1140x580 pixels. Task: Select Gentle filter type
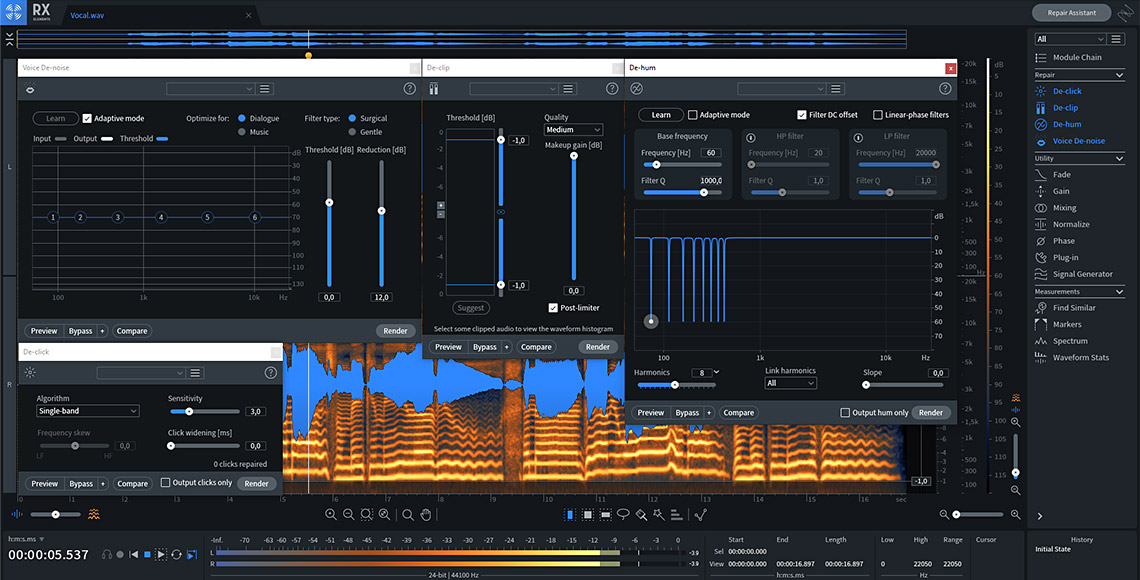tap(352, 132)
